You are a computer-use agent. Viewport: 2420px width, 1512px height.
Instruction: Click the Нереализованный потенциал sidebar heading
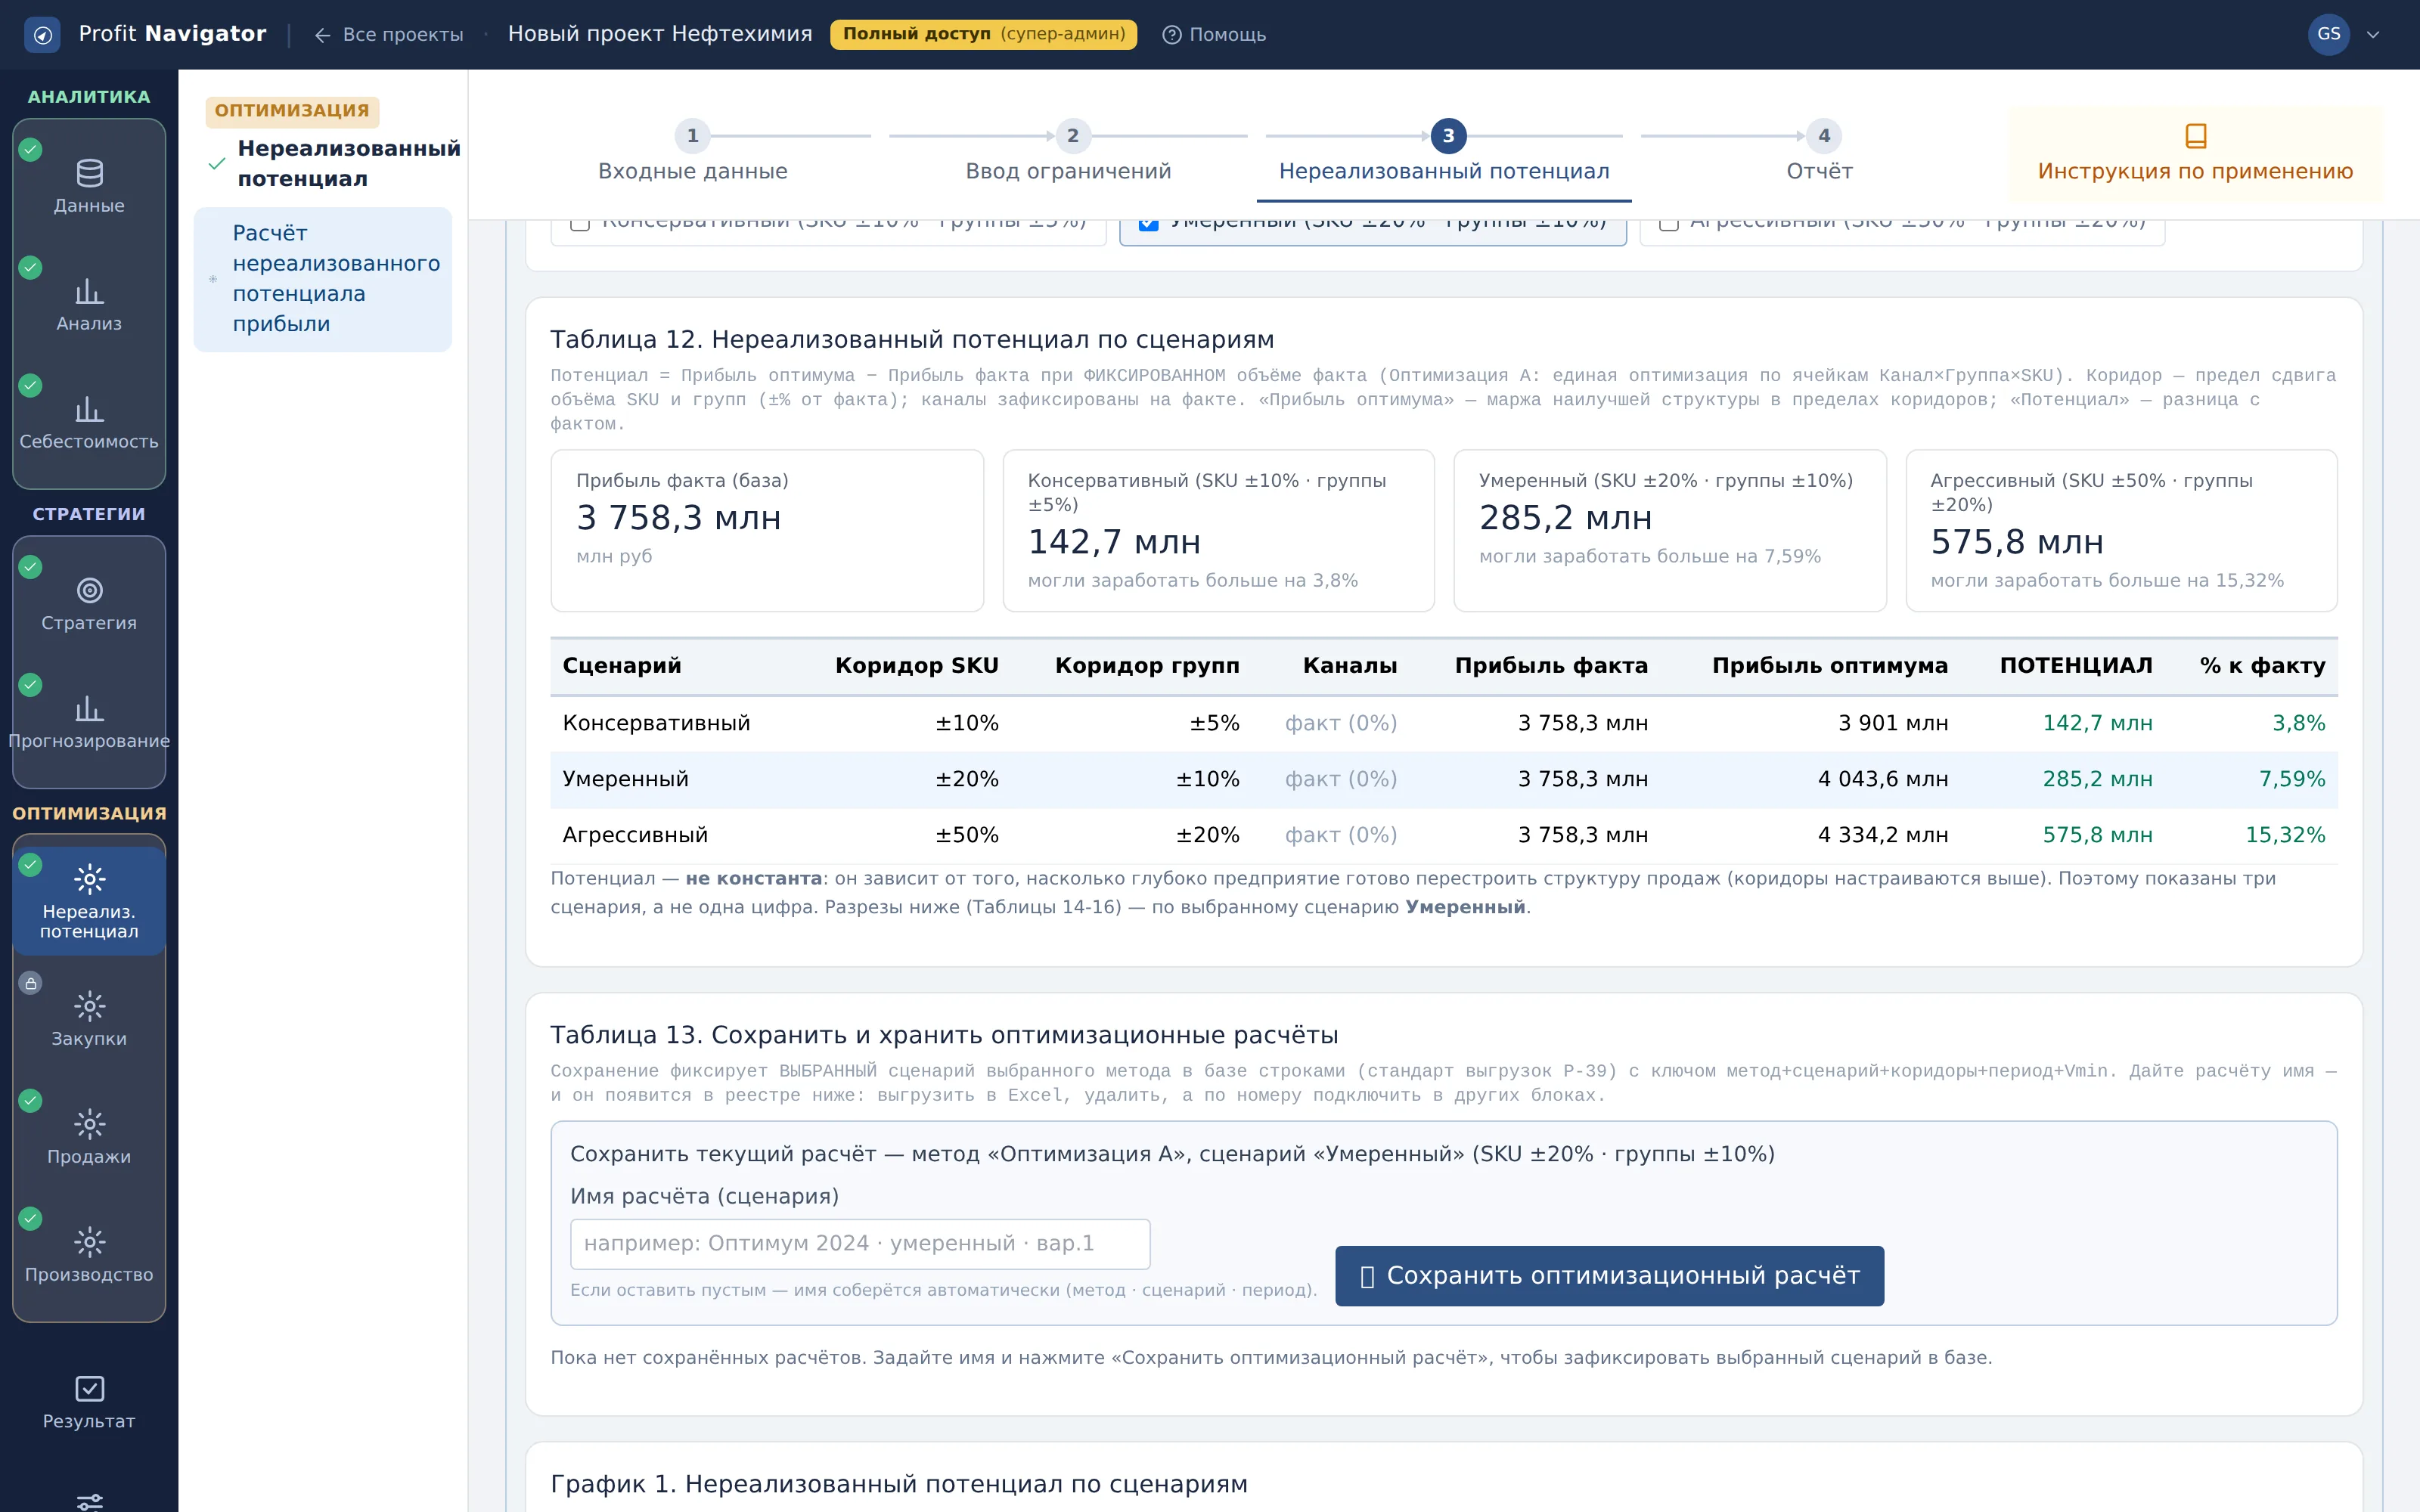tap(348, 163)
